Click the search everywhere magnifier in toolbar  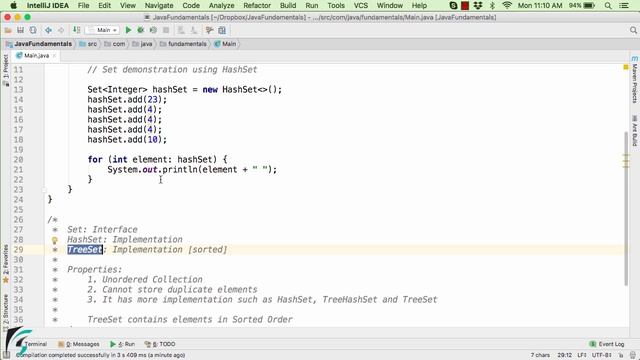(633, 30)
